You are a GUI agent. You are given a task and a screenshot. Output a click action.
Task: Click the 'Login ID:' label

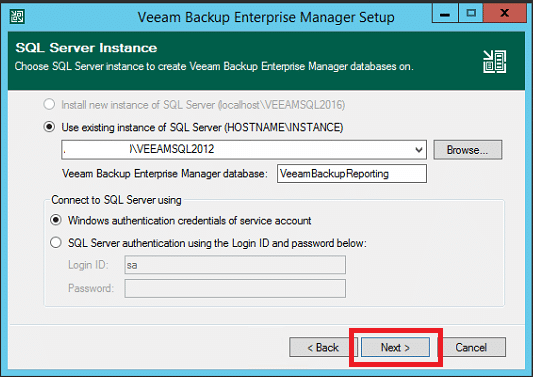tap(88, 265)
